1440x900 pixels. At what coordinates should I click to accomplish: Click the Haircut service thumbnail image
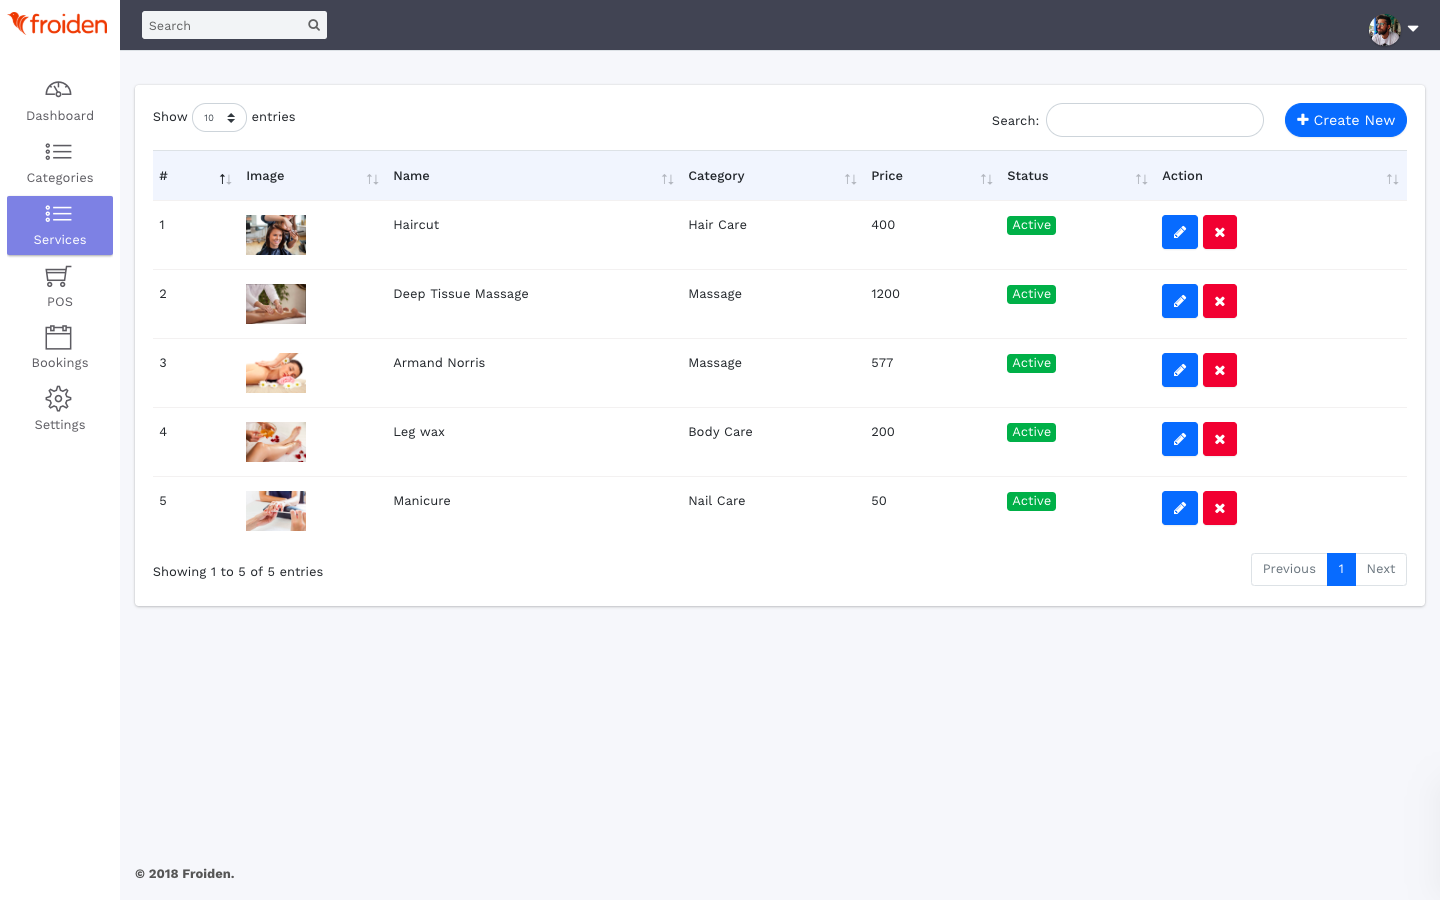coord(276,235)
